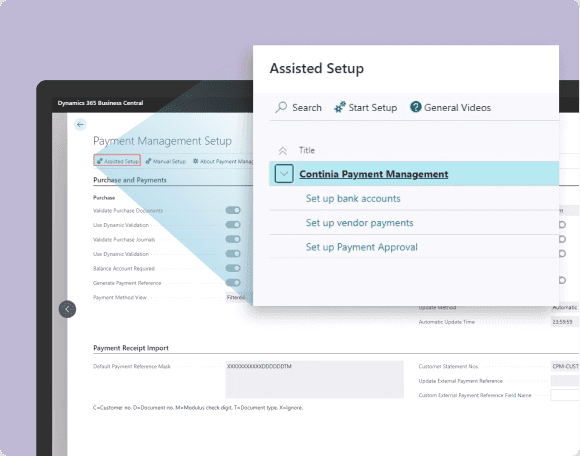Click Default Payment Reference Mask field
Image resolution: width=580 pixels, height=456 pixels.
[314, 379]
